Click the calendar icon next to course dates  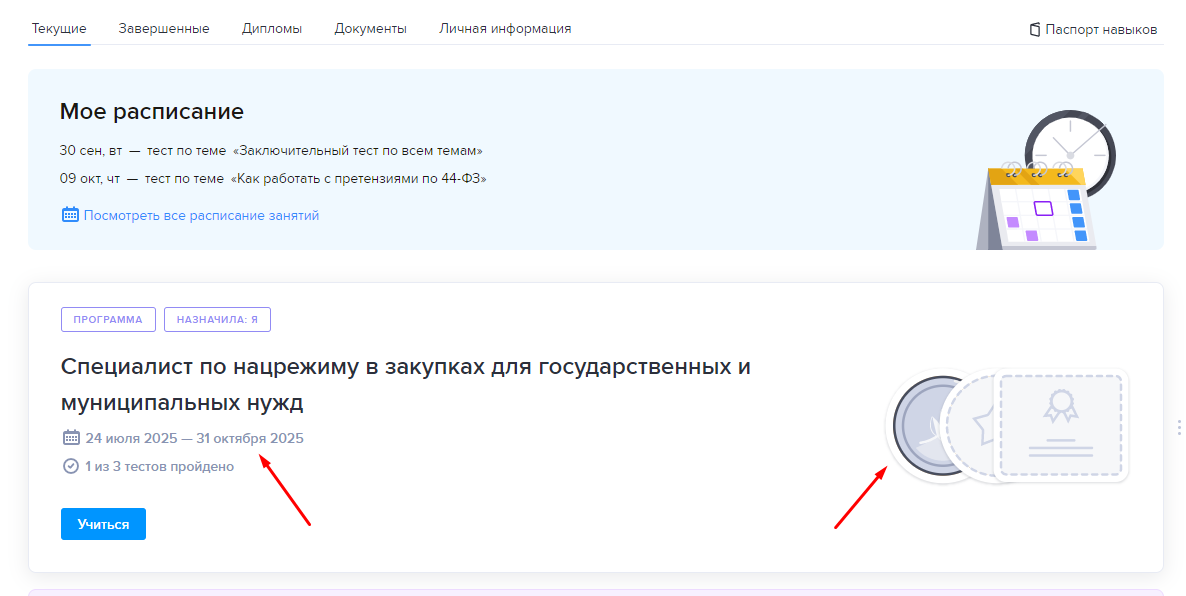pos(71,438)
